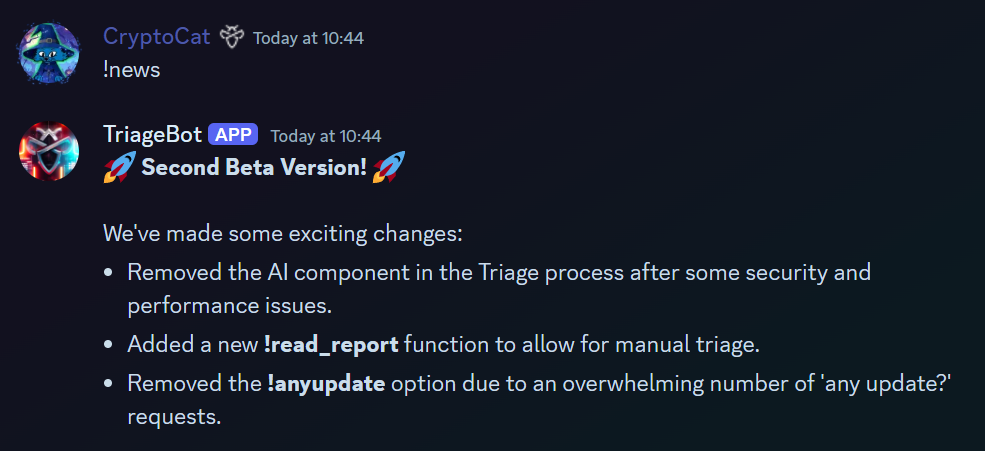985x451 pixels.
Task: Open the CryptoCat username profile
Action: 157,37
